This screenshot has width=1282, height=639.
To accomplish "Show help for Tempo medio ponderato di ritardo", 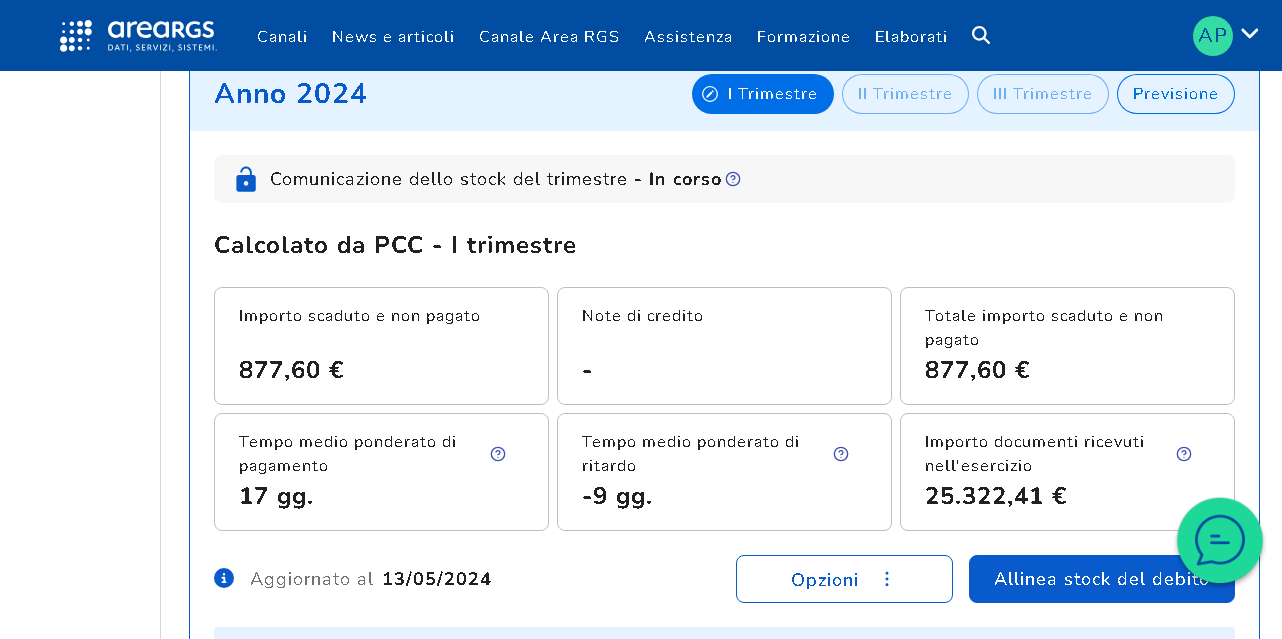I will pos(841,454).
